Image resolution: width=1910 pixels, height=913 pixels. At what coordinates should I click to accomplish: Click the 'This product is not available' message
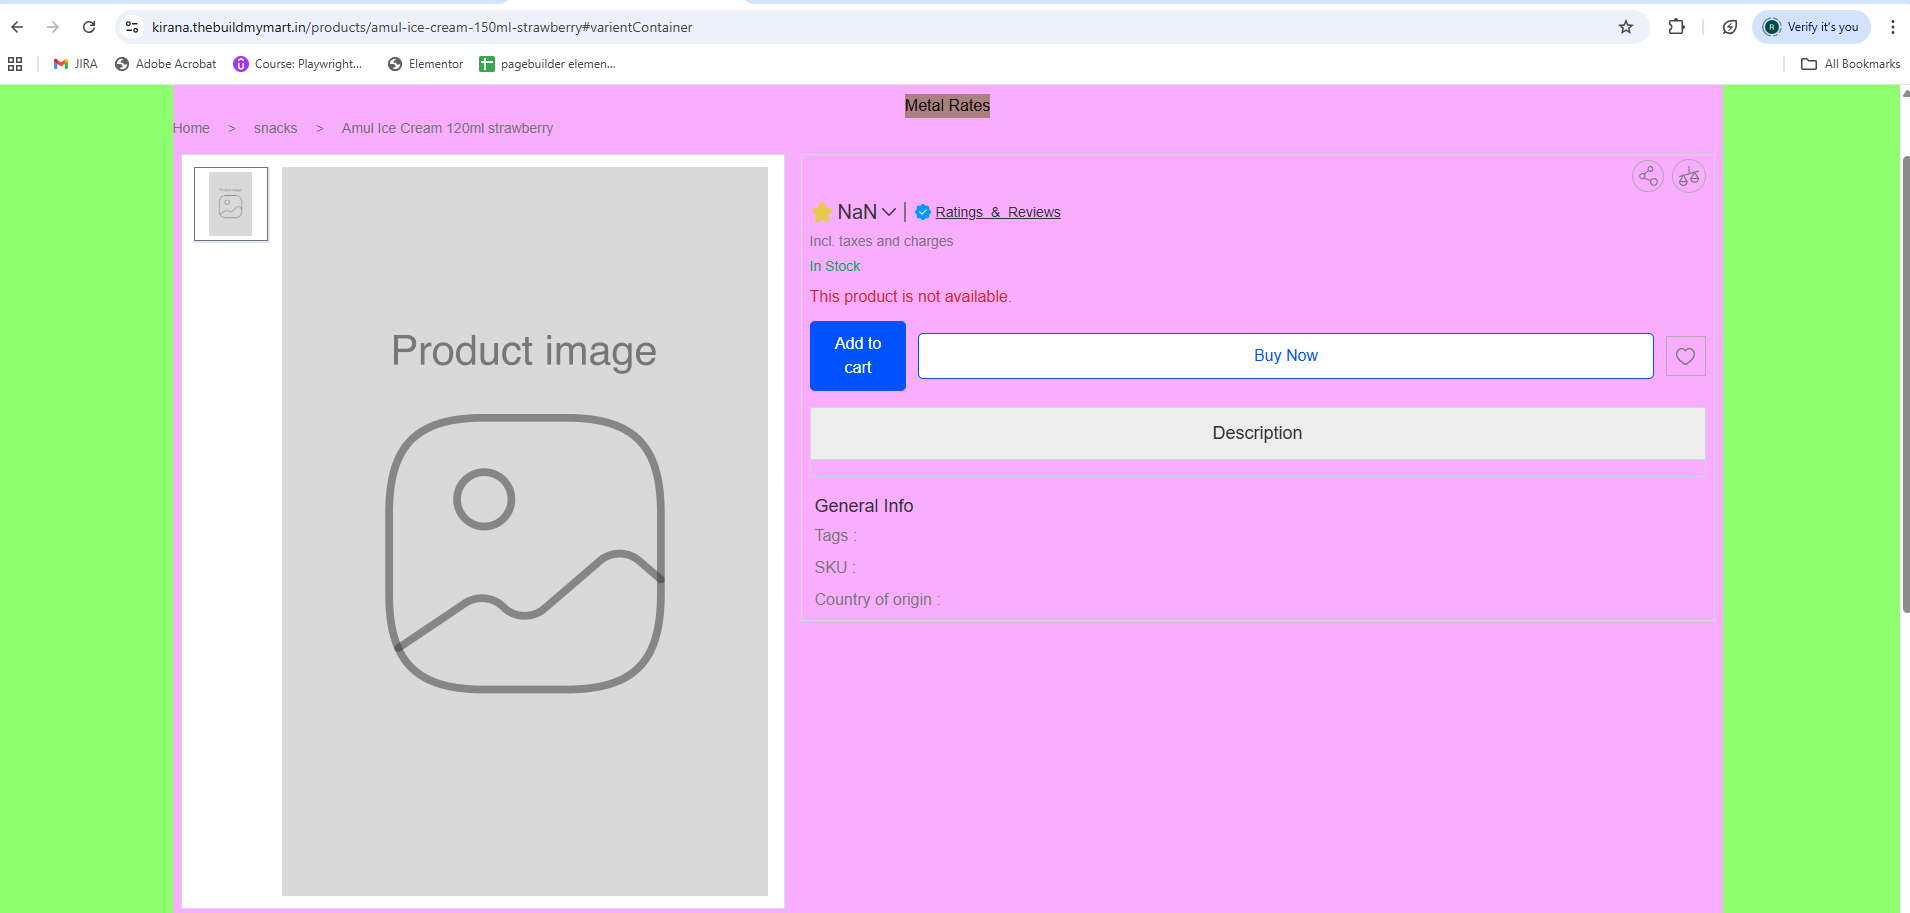click(x=911, y=297)
